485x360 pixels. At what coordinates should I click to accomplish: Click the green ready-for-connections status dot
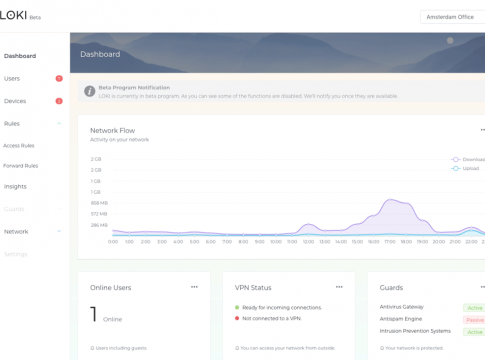point(237,307)
